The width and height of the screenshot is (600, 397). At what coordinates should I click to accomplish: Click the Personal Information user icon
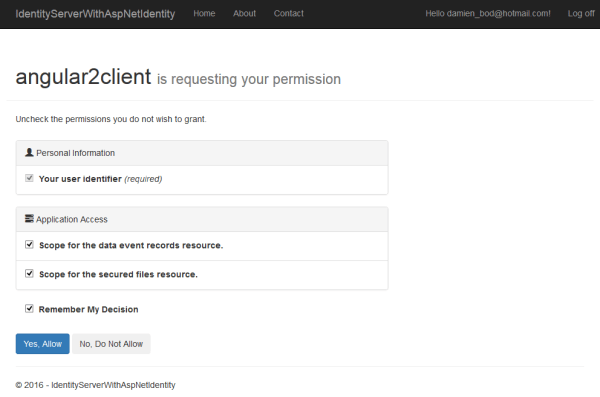tap(29, 152)
